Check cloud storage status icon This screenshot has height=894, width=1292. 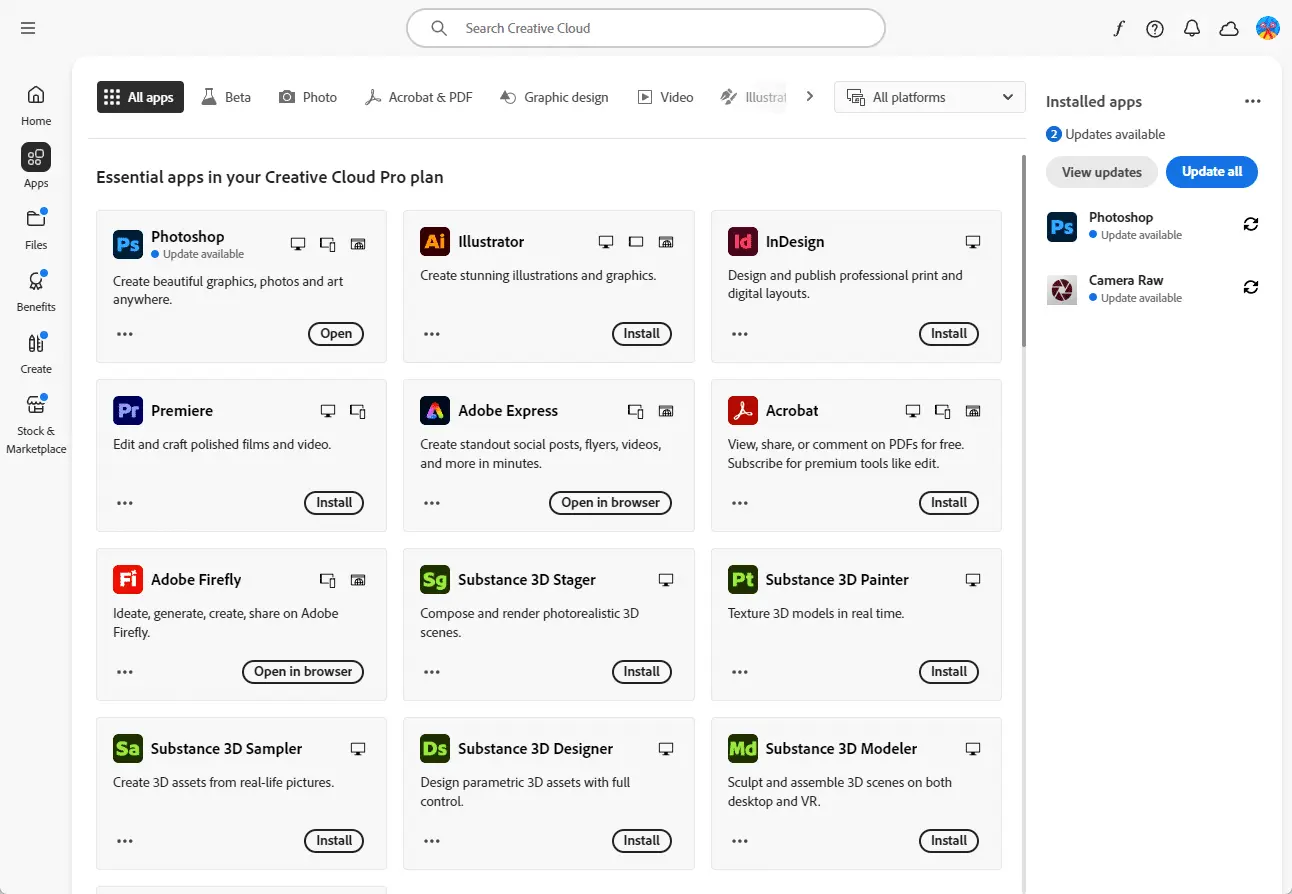click(1228, 28)
